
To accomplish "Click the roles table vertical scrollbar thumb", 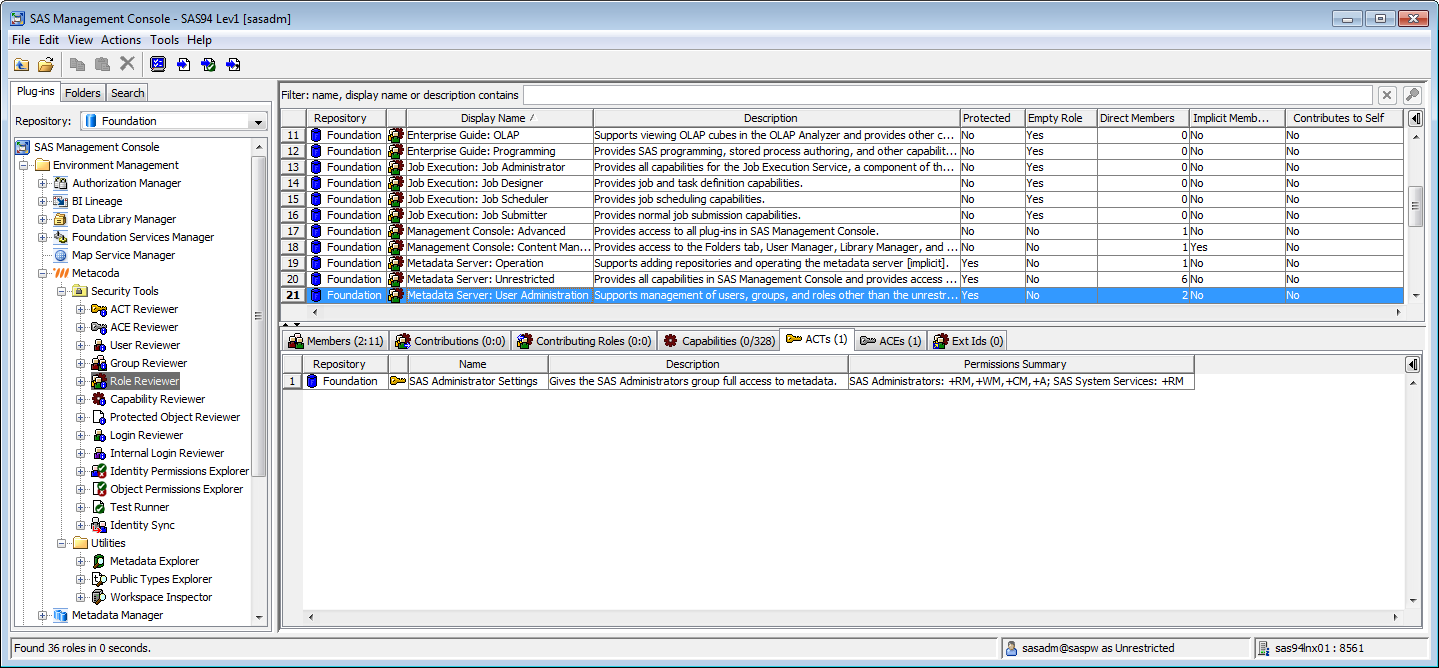I will point(1415,206).
